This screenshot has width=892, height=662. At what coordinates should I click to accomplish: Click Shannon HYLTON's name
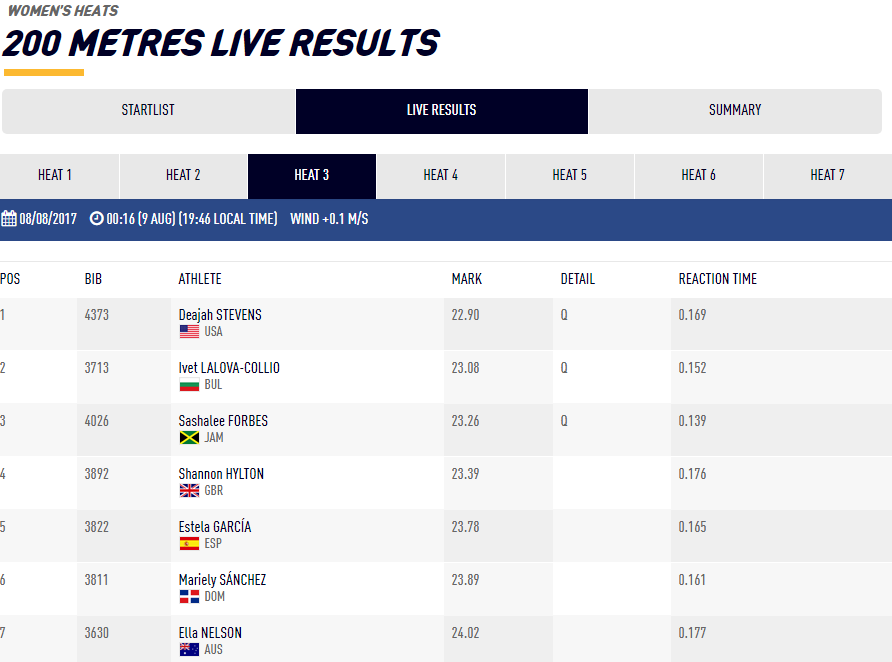click(x=221, y=474)
